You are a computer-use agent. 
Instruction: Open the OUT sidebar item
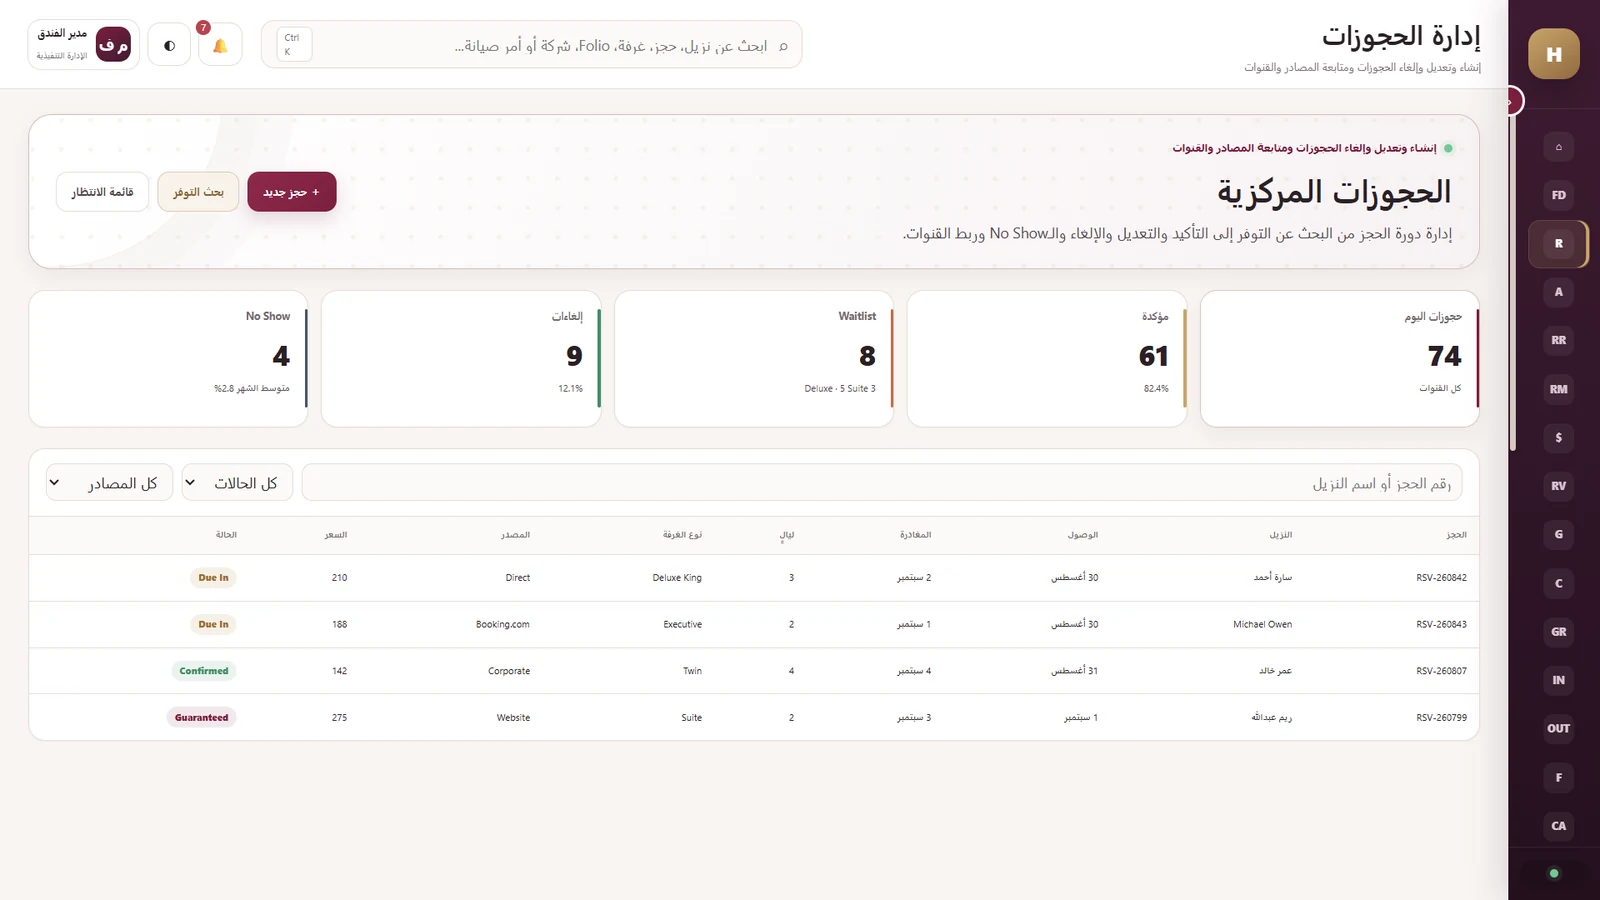coord(1558,729)
